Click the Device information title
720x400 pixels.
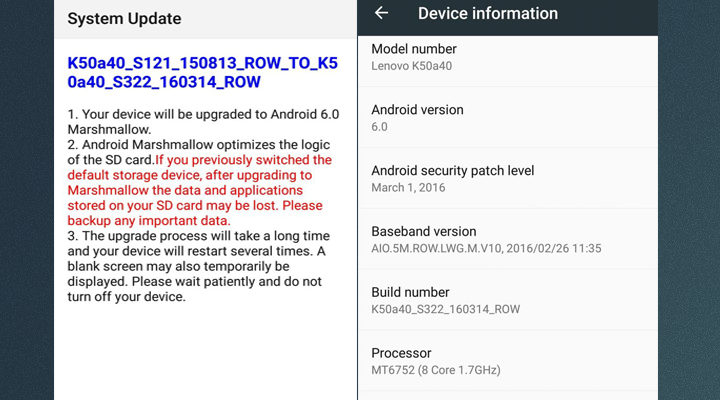pos(487,13)
